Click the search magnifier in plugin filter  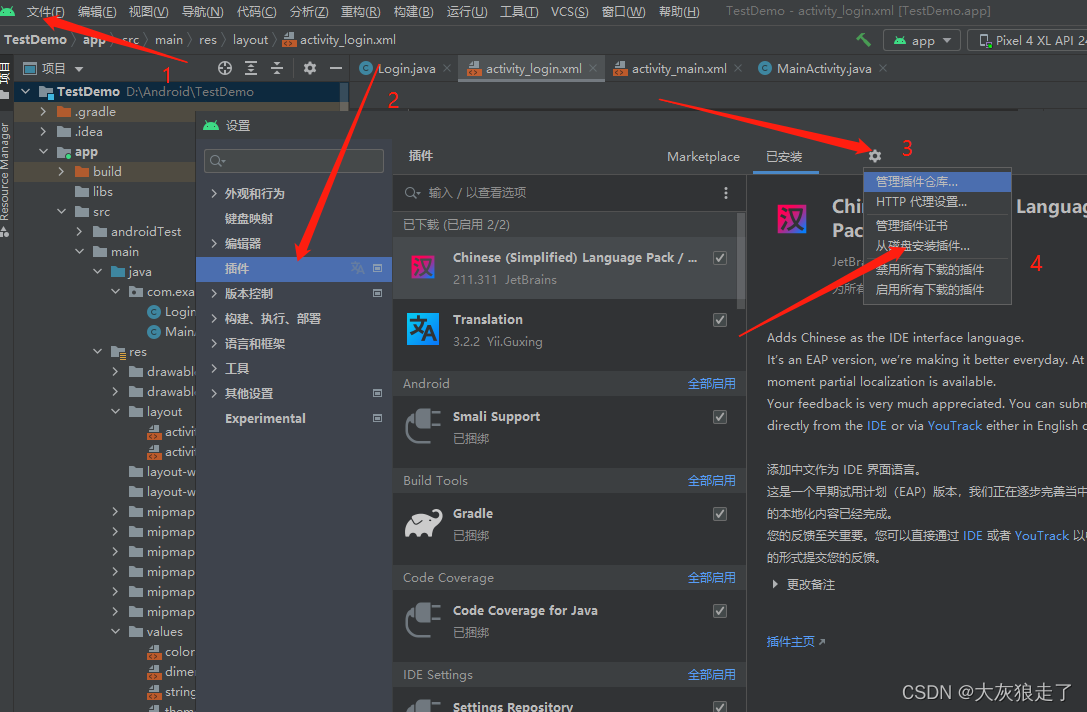(x=412, y=193)
